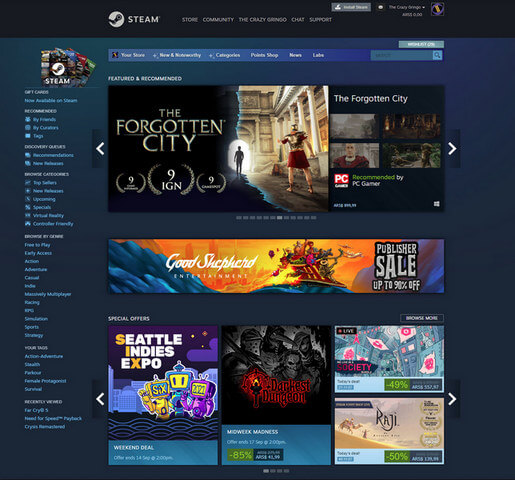This screenshot has width=515, height=480.
Task: Open the Points Shop tab
Action: (x=264, y=55)
